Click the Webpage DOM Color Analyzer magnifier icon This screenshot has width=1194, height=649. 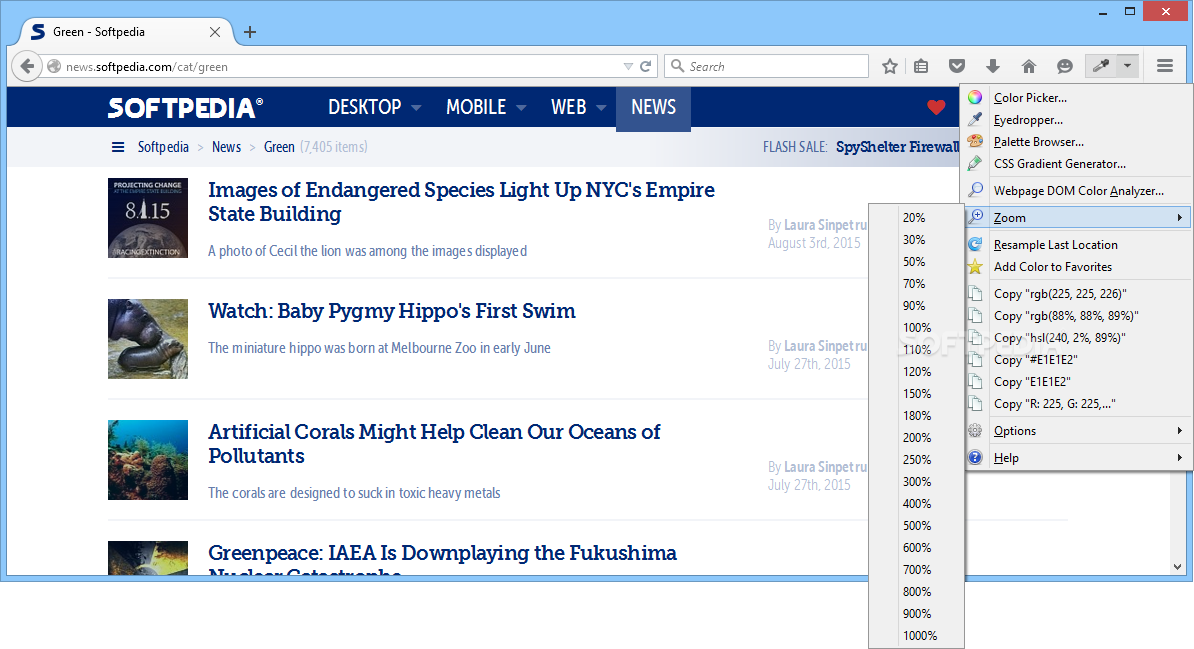pos(975,190)
